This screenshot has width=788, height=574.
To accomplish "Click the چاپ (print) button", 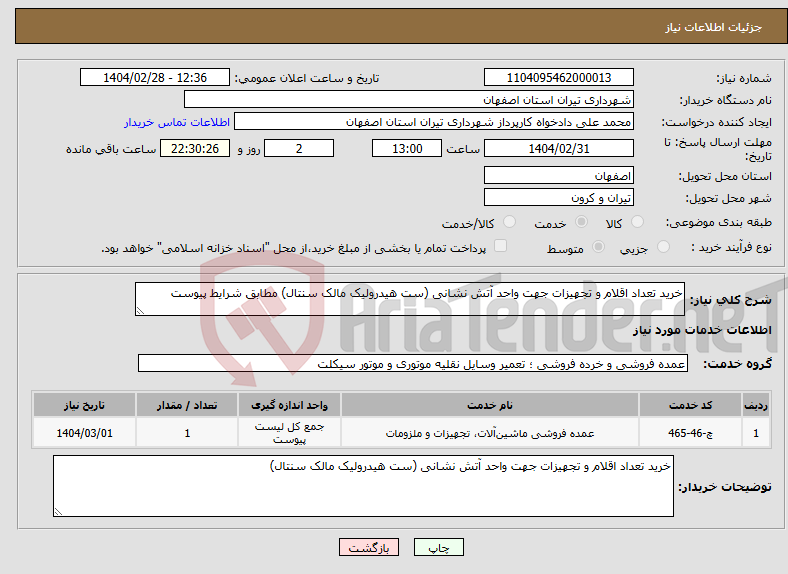I will (438, 547).
